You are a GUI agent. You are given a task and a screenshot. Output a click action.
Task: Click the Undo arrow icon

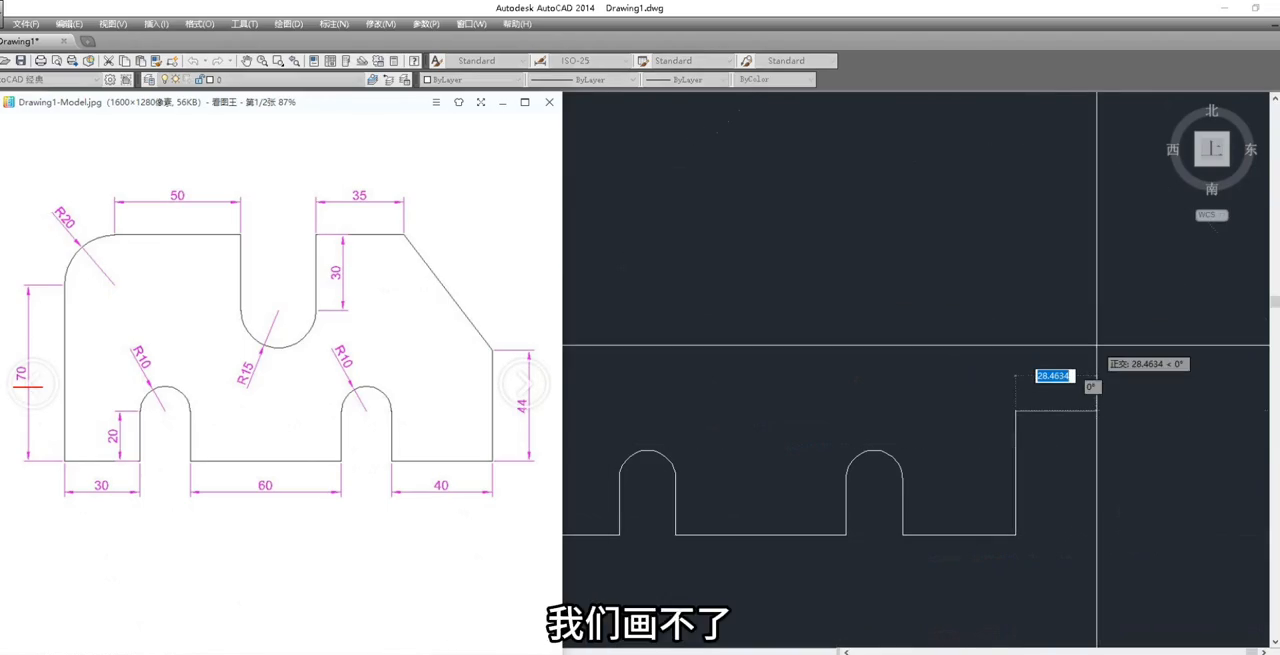click(193, 61)
